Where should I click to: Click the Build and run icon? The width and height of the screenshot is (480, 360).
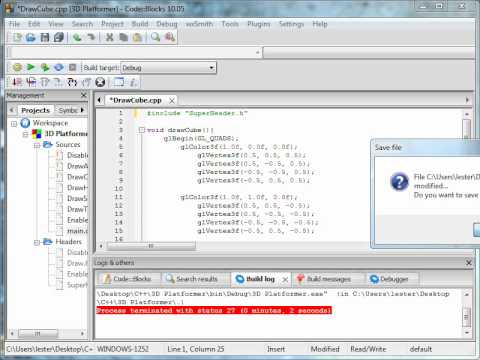(45, 68)
